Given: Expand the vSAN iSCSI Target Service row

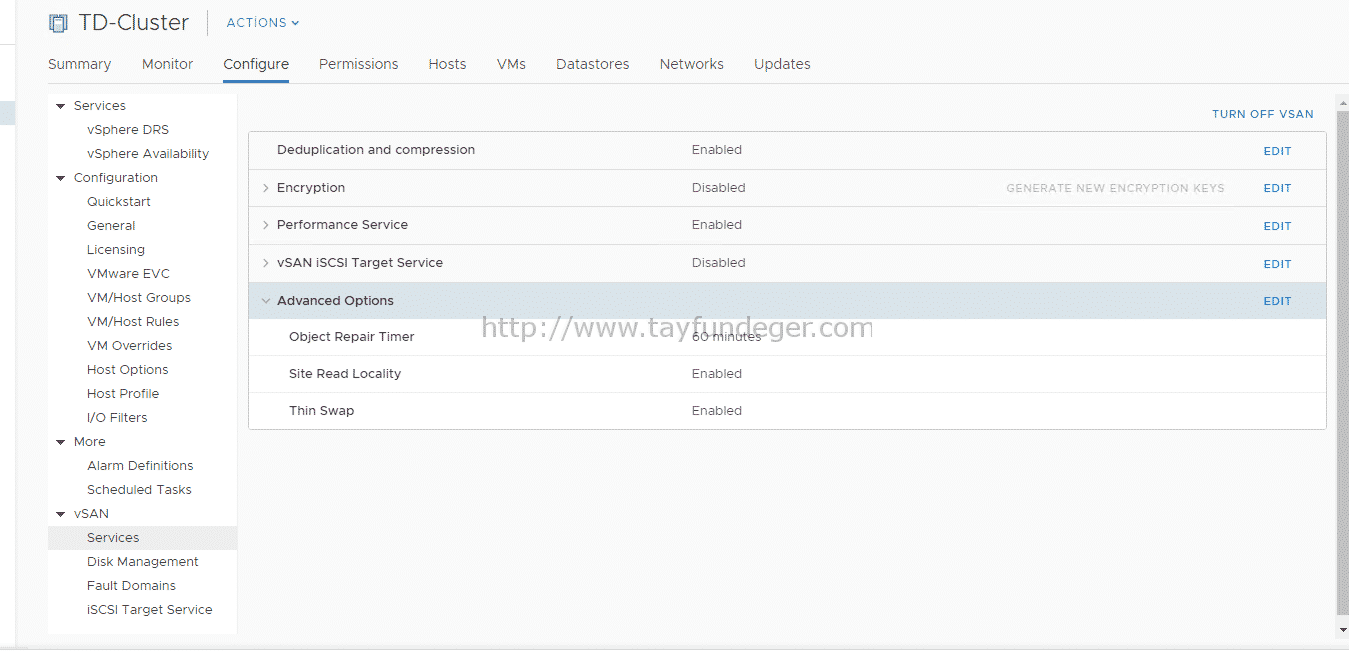Looking at the screenshot, I should point(266,263).
